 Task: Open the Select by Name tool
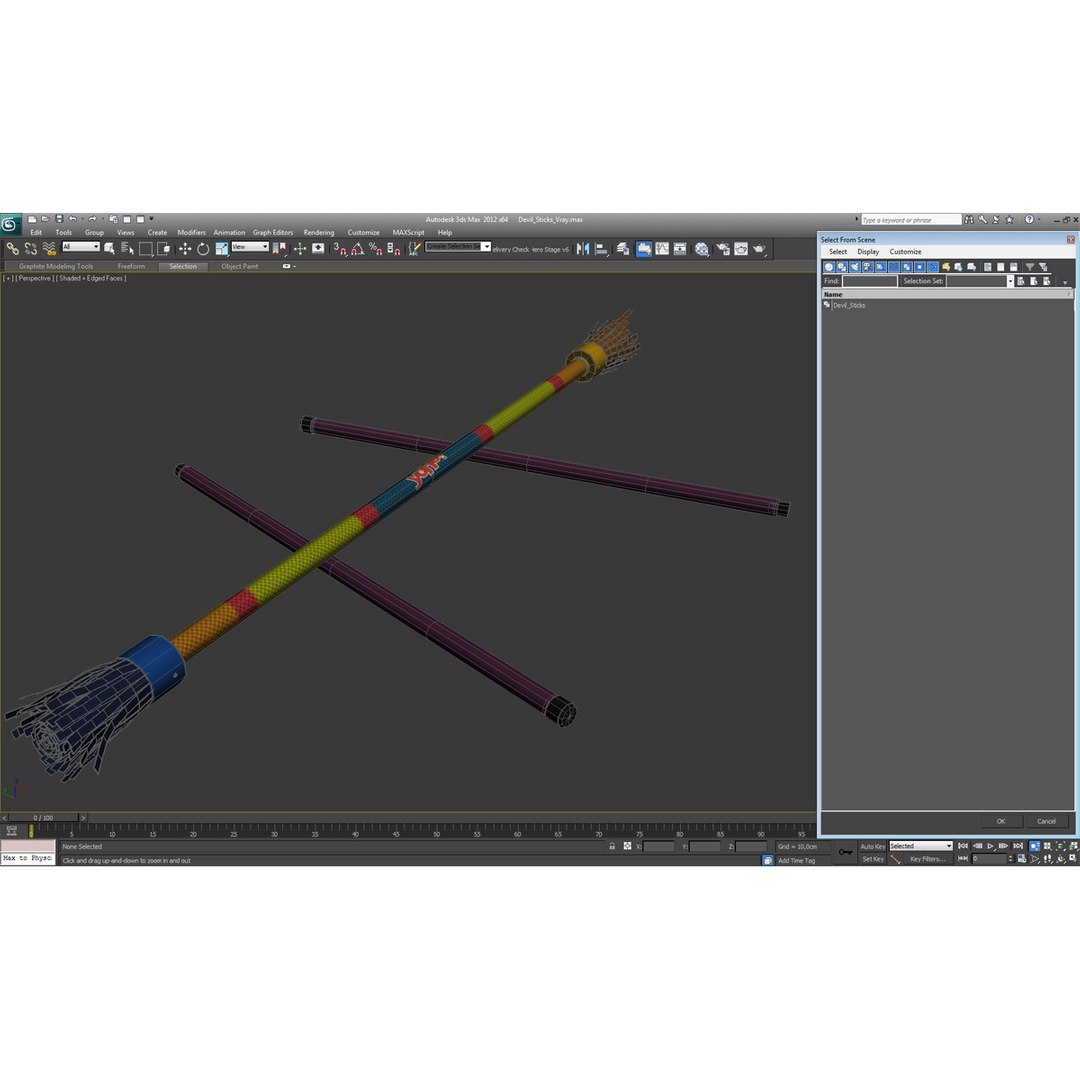tap(127, 249)
